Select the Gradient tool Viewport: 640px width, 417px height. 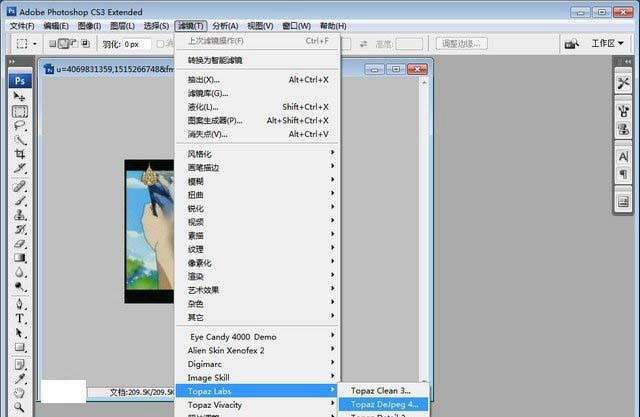pos(19,258)
